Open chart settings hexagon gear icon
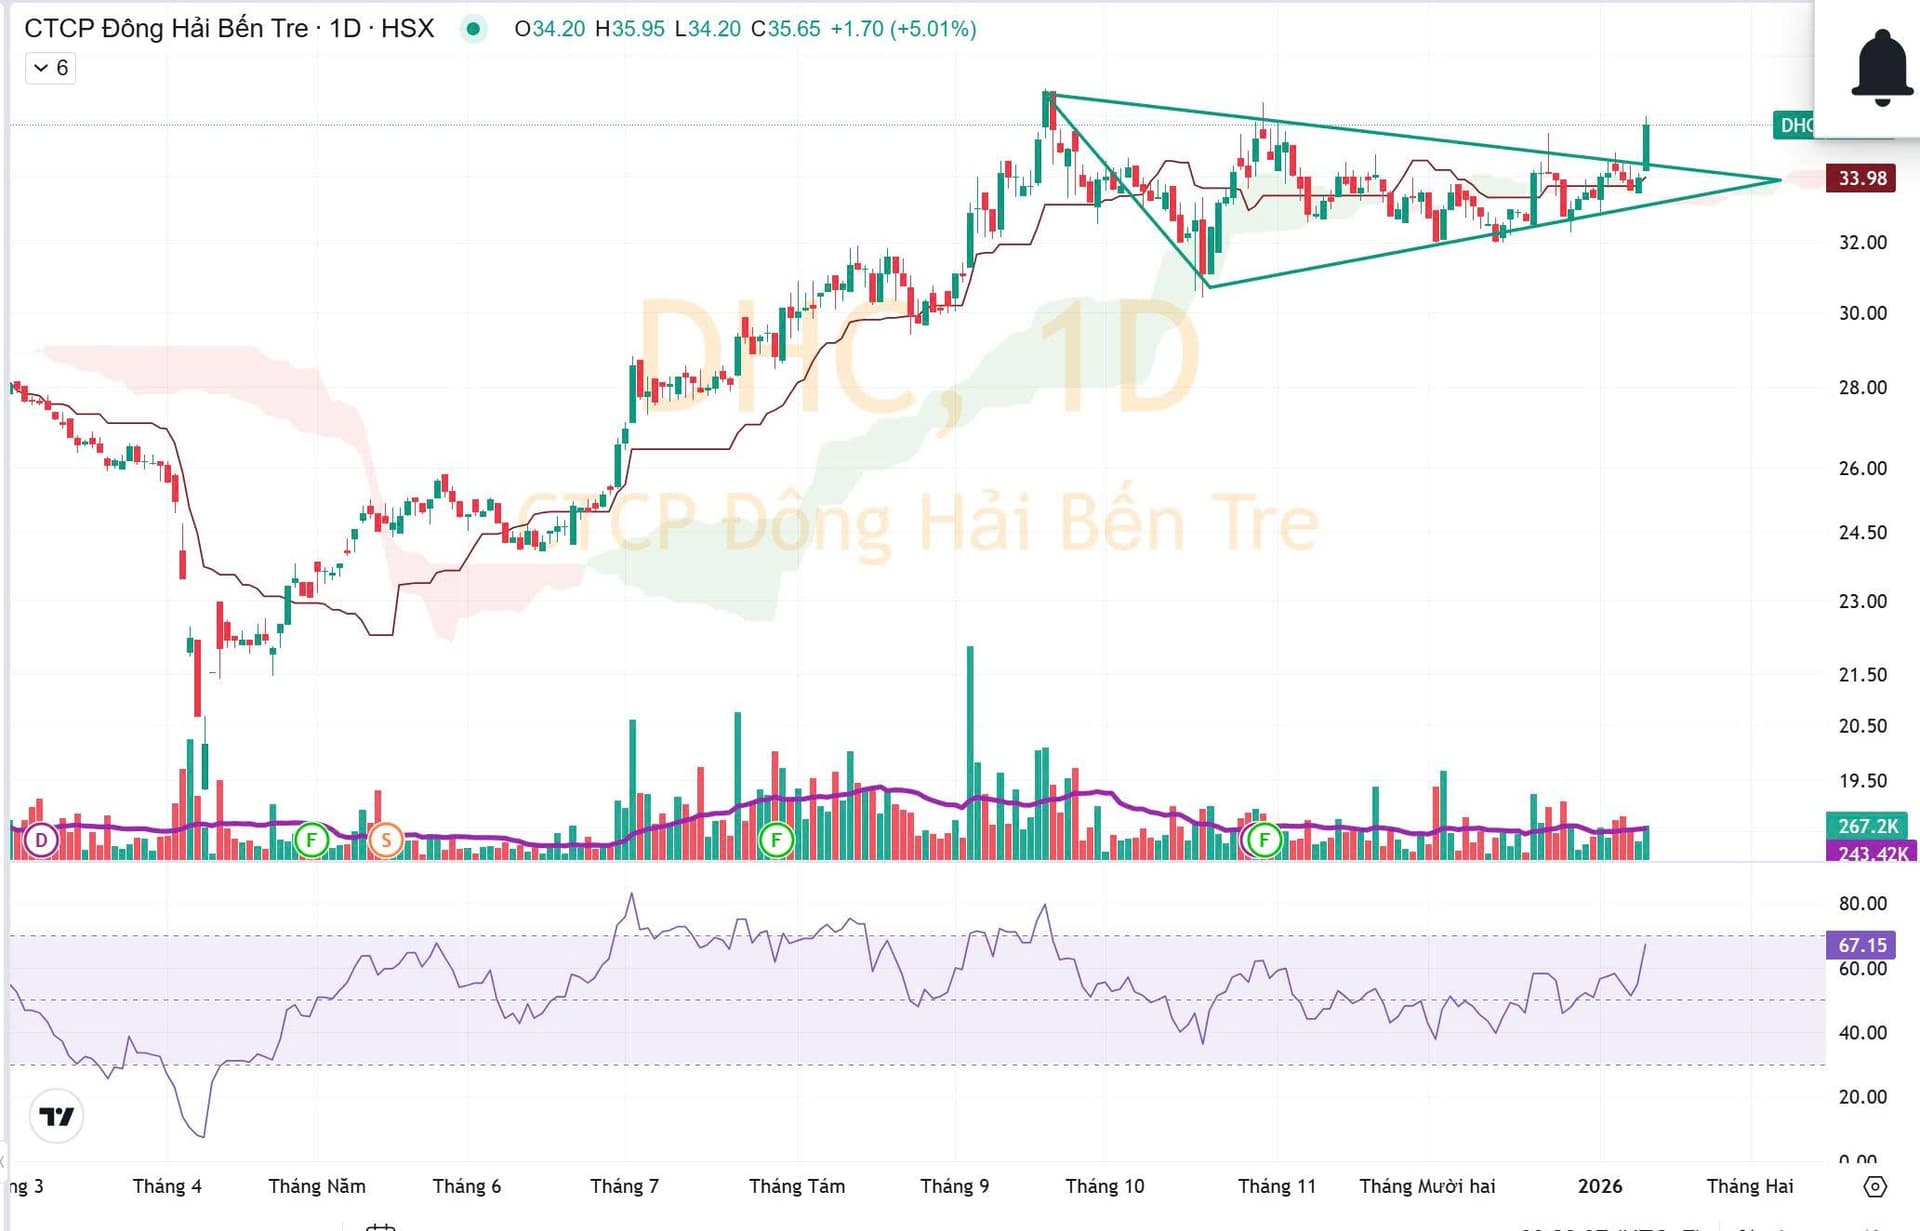 coord(1875,1186)
